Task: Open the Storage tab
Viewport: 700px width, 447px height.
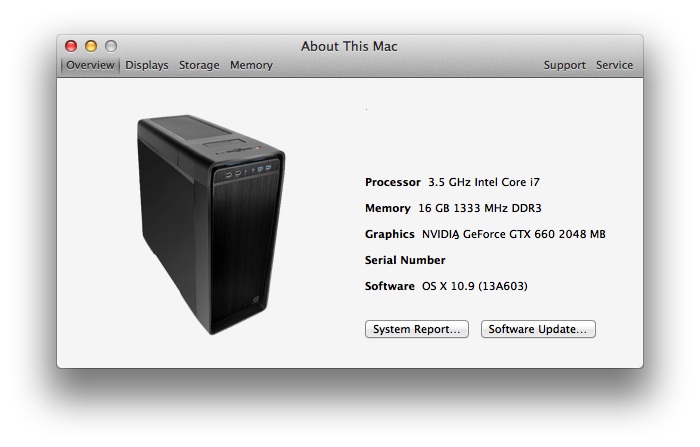Action: (199, 65)
